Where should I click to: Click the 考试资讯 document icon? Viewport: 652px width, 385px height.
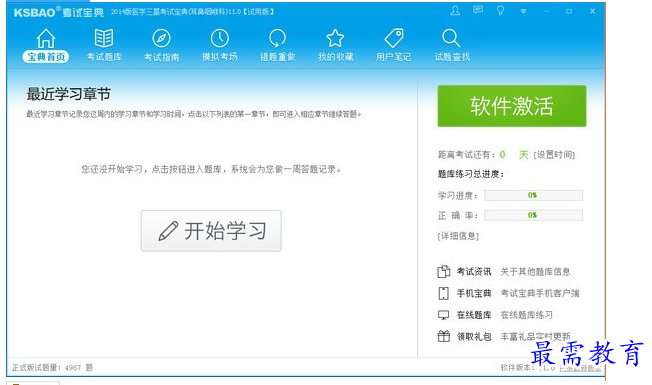pyautogui.click(x=444, y=271)
